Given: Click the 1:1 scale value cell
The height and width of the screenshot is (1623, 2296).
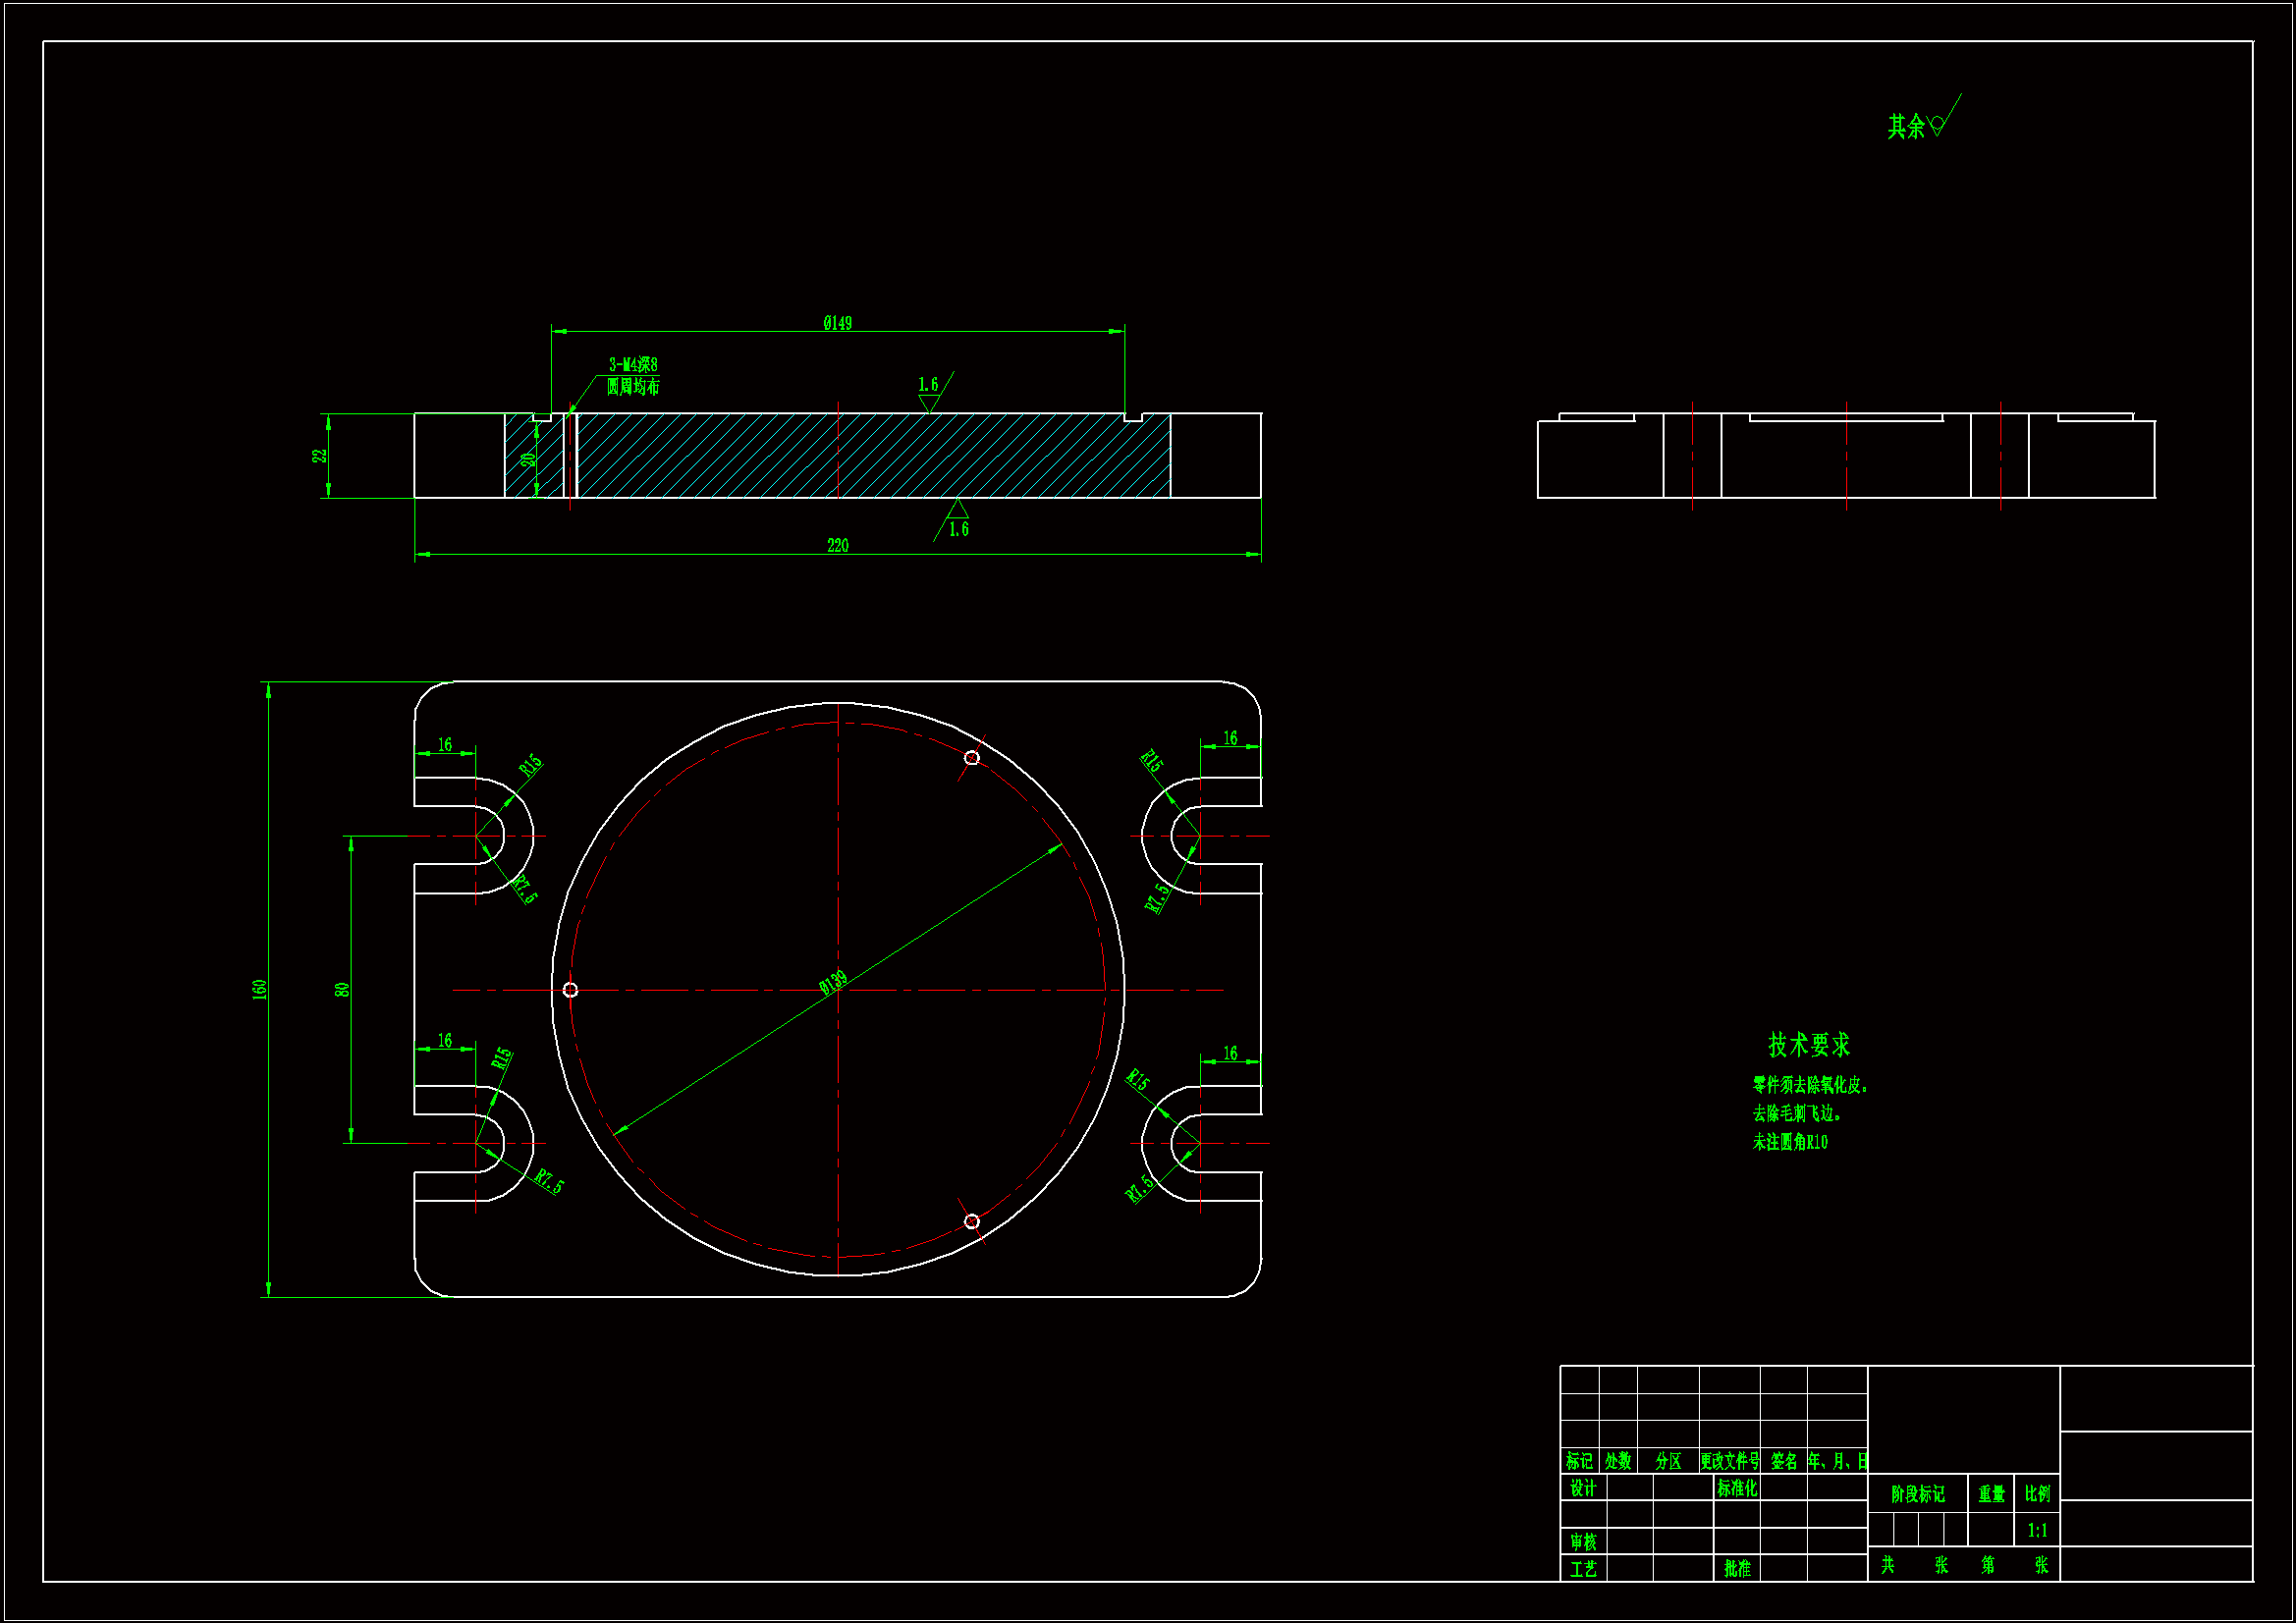Looking at the screenshot, I should pos(2037,1530).
